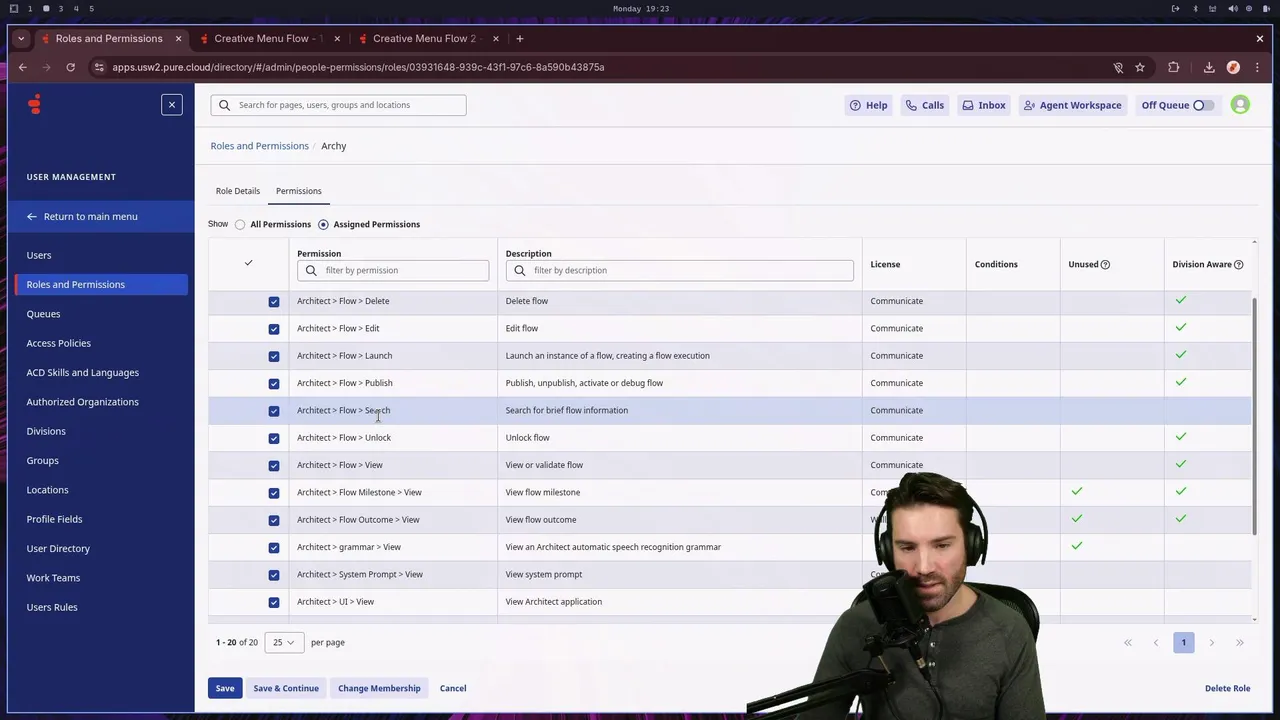Image resolution: width=1280 pixels, height=720 pixels.
Task: Click the filter by description field
Action: [680, 270]
